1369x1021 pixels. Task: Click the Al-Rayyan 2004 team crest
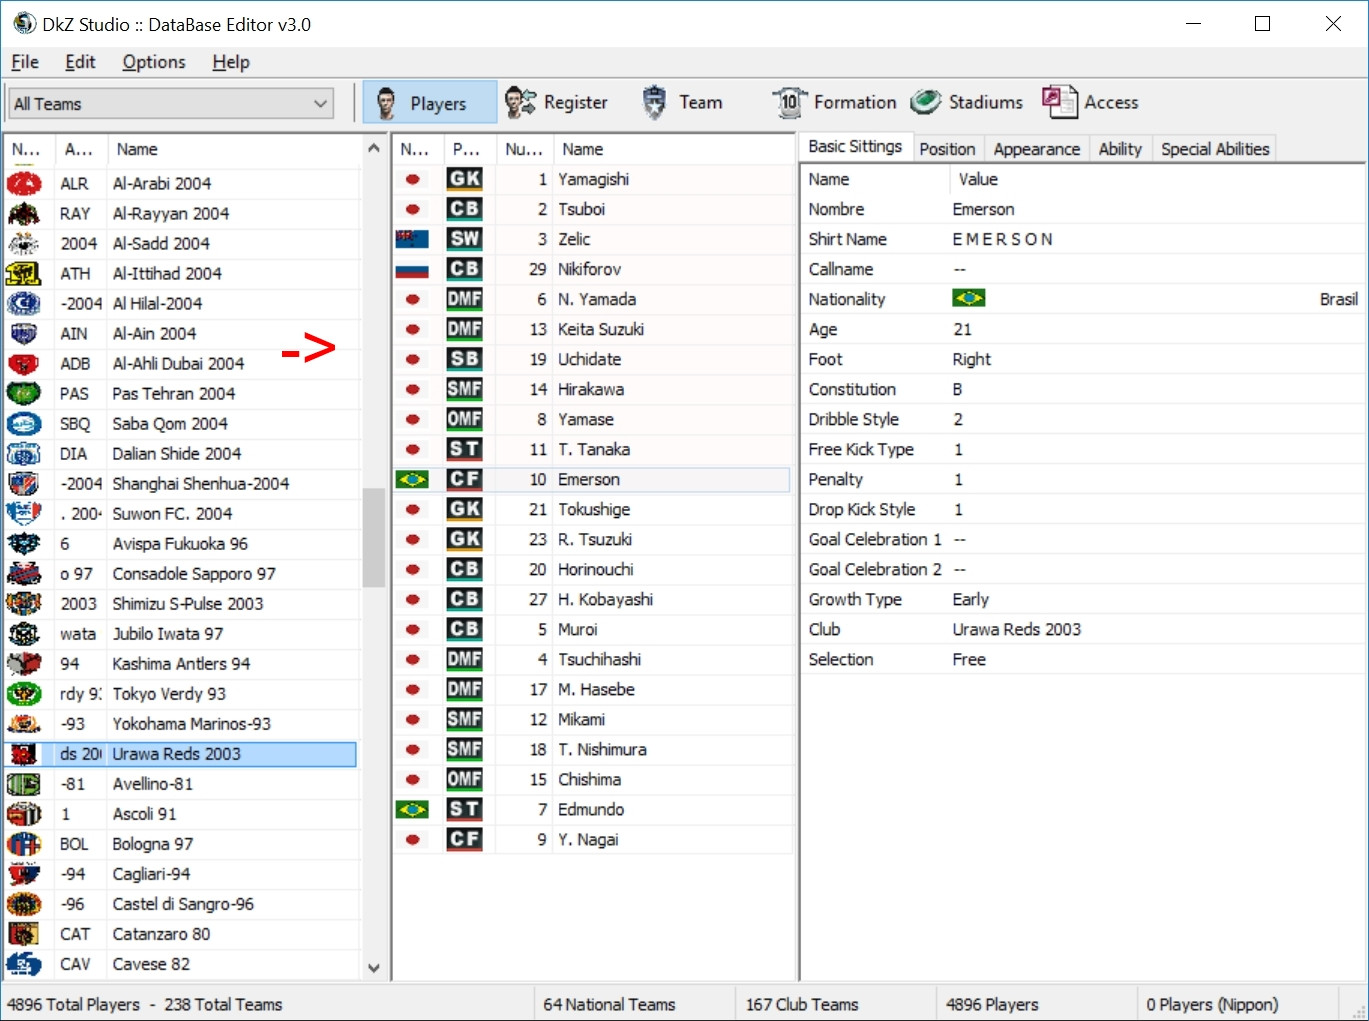tap(24, 214)
